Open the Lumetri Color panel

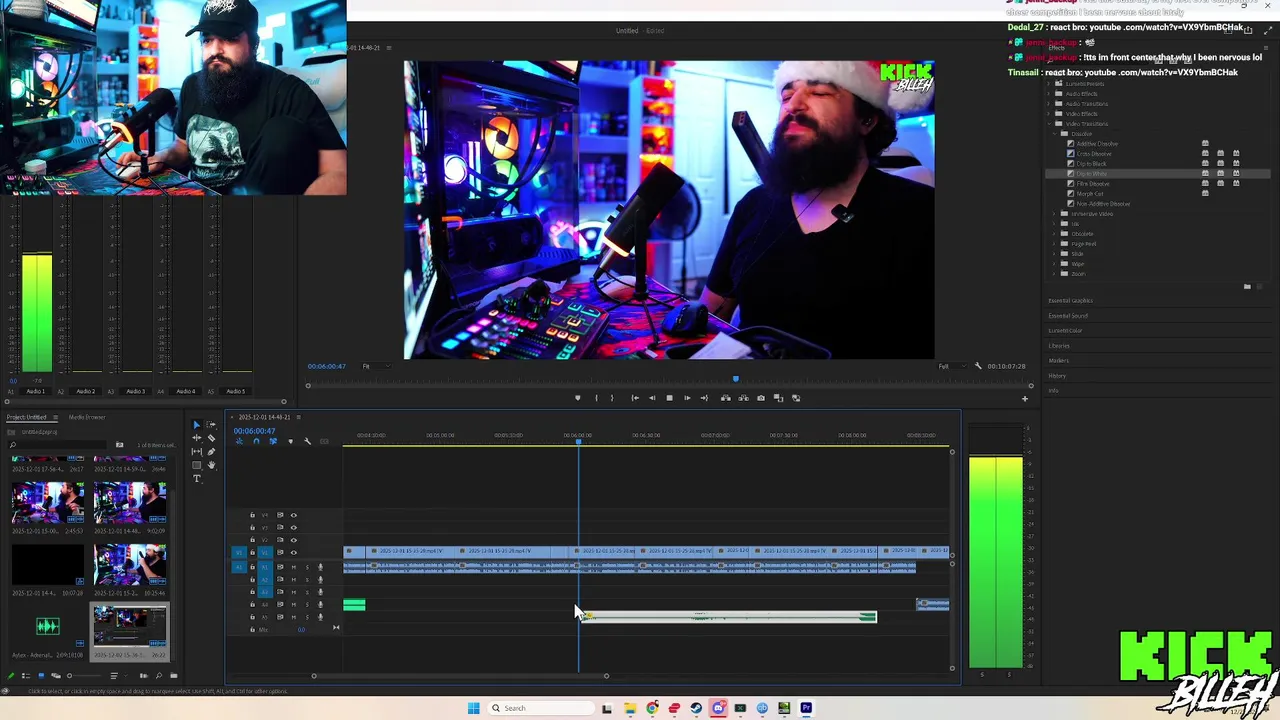(1065, 330)
